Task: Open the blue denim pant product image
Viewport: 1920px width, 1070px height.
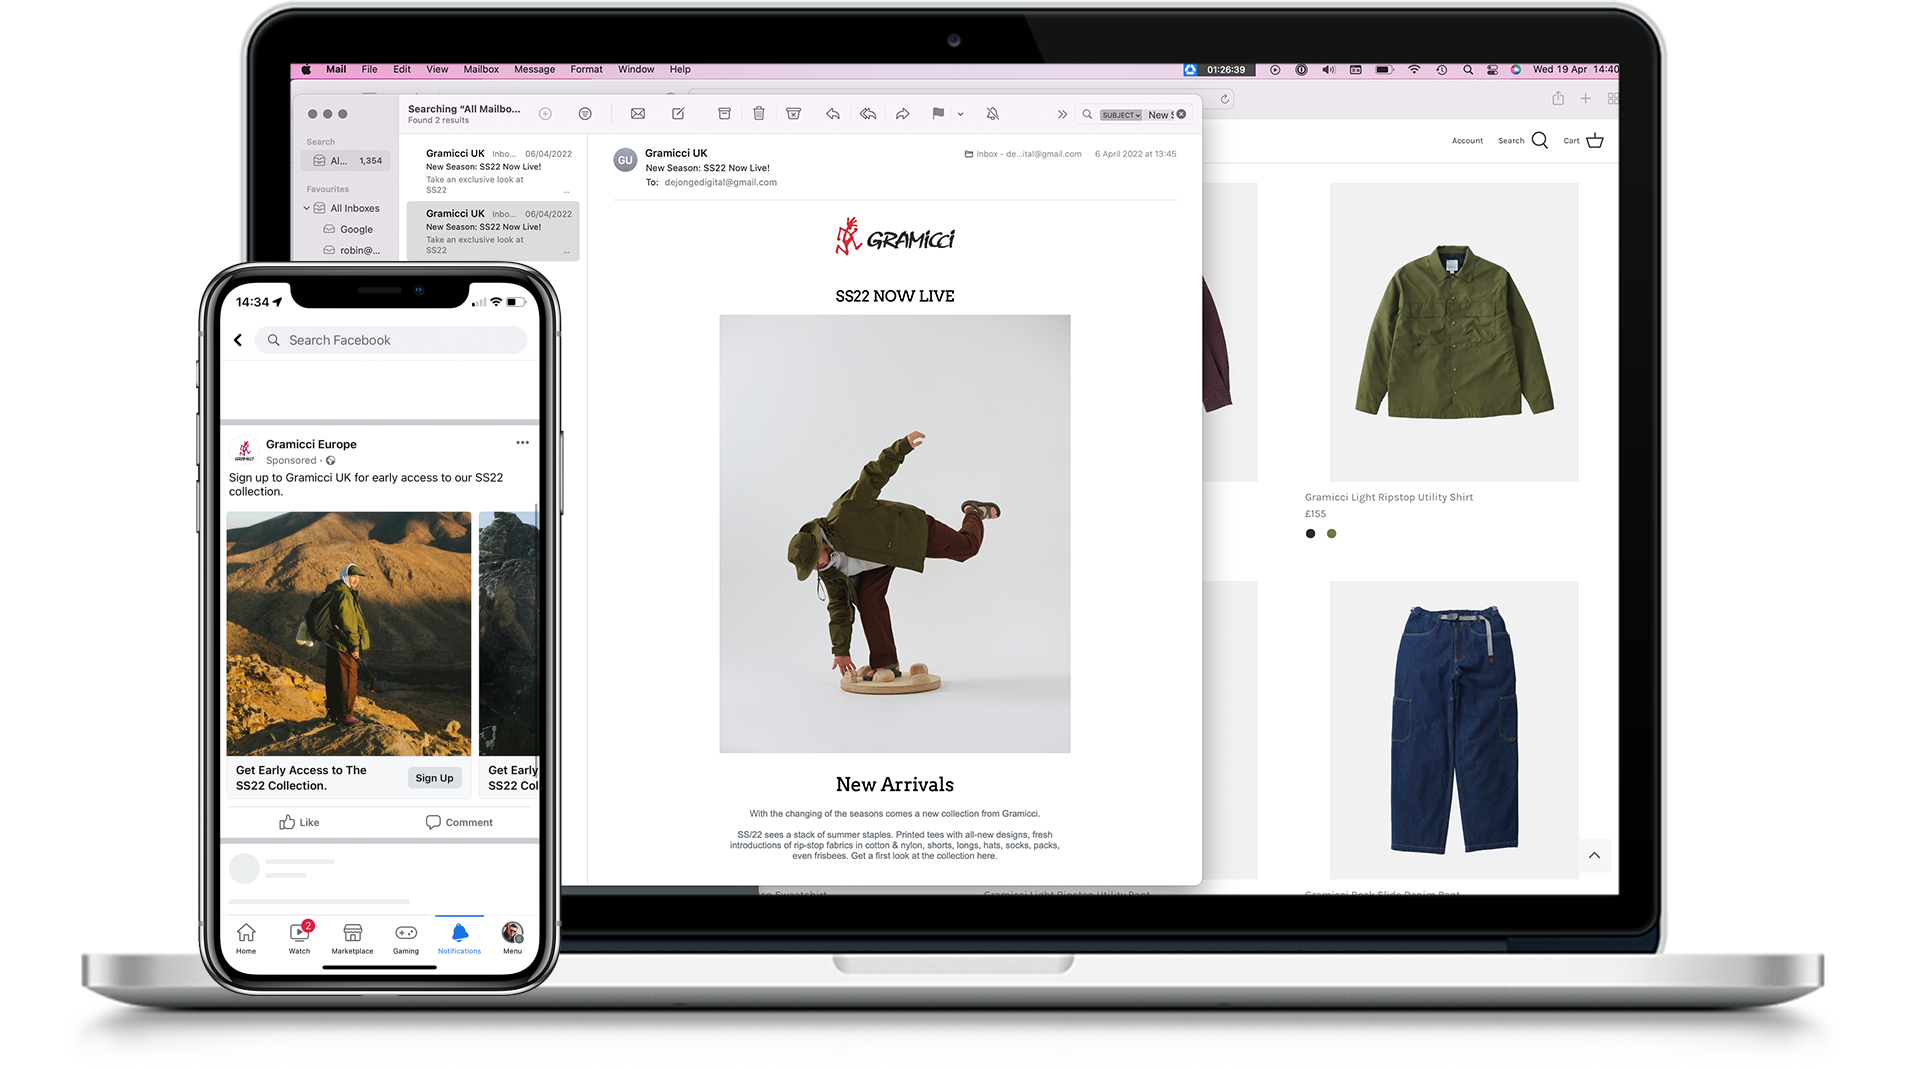Action: tap(1454, 730)
